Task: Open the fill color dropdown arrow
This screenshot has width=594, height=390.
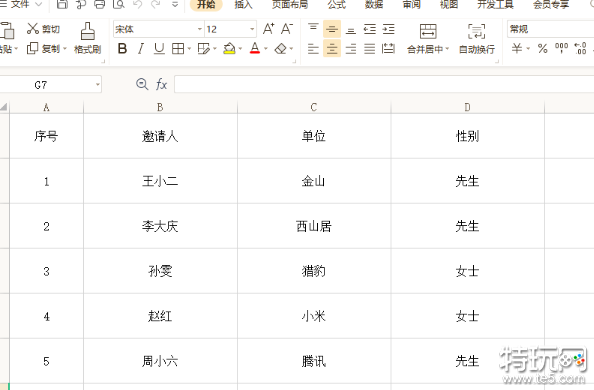Action: [x=240, y=49]
